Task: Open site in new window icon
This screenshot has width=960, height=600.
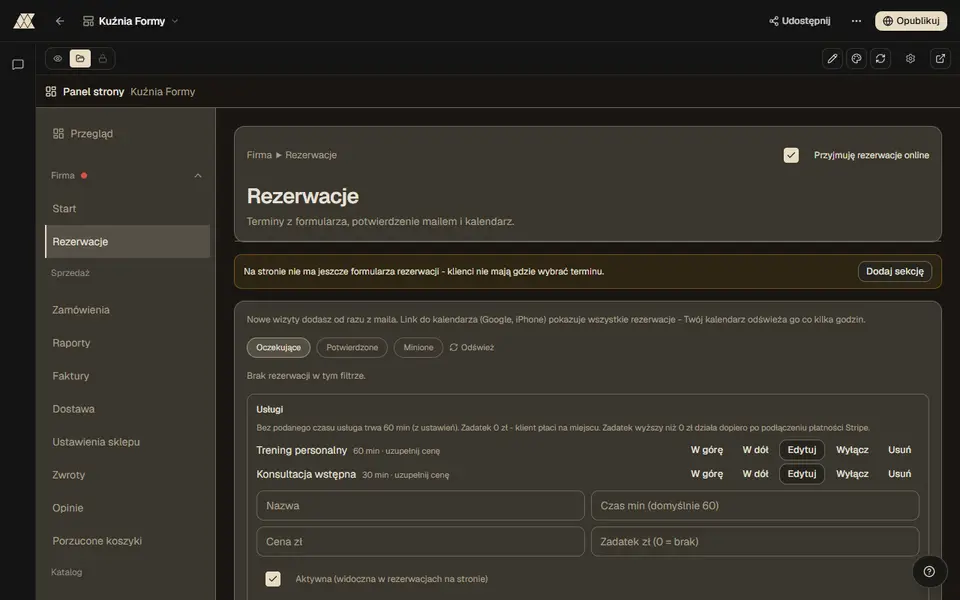Action: (x=940, y=59)
